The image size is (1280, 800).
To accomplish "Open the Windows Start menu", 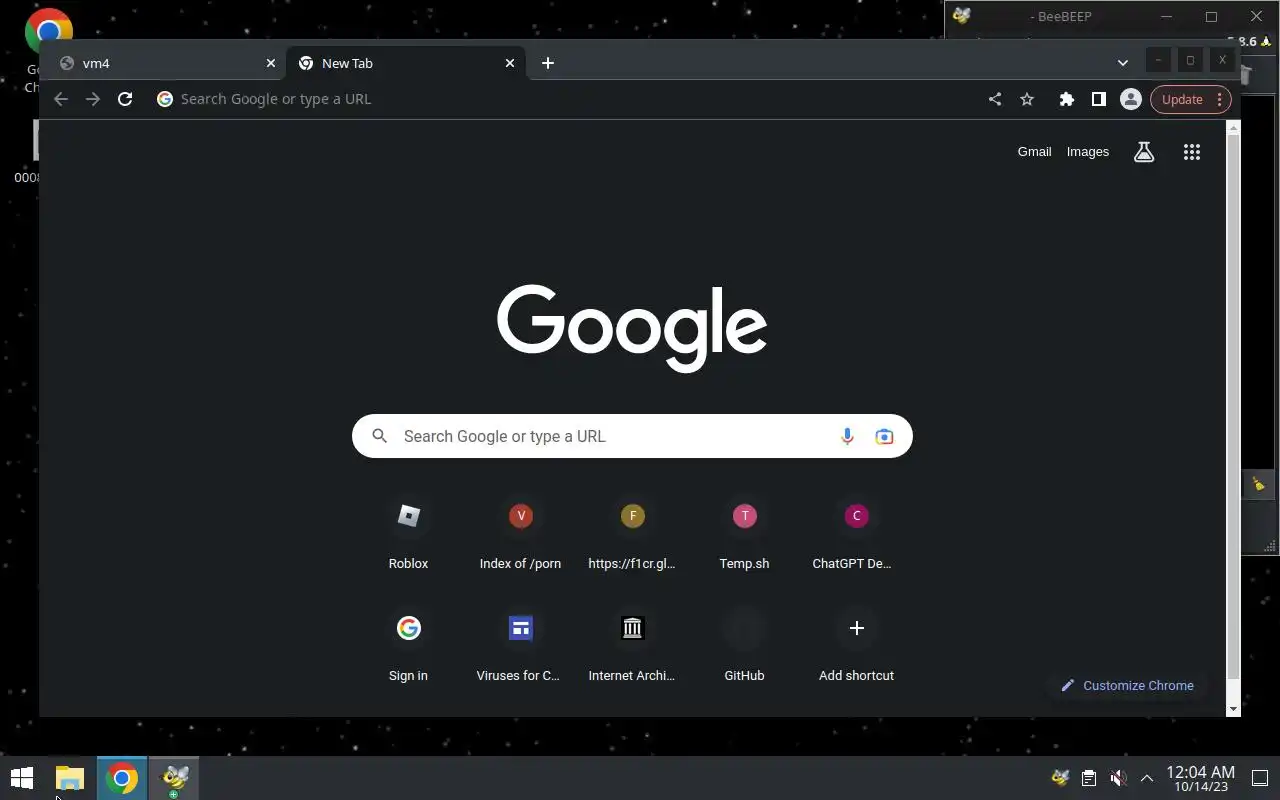I will click(22, 778).
